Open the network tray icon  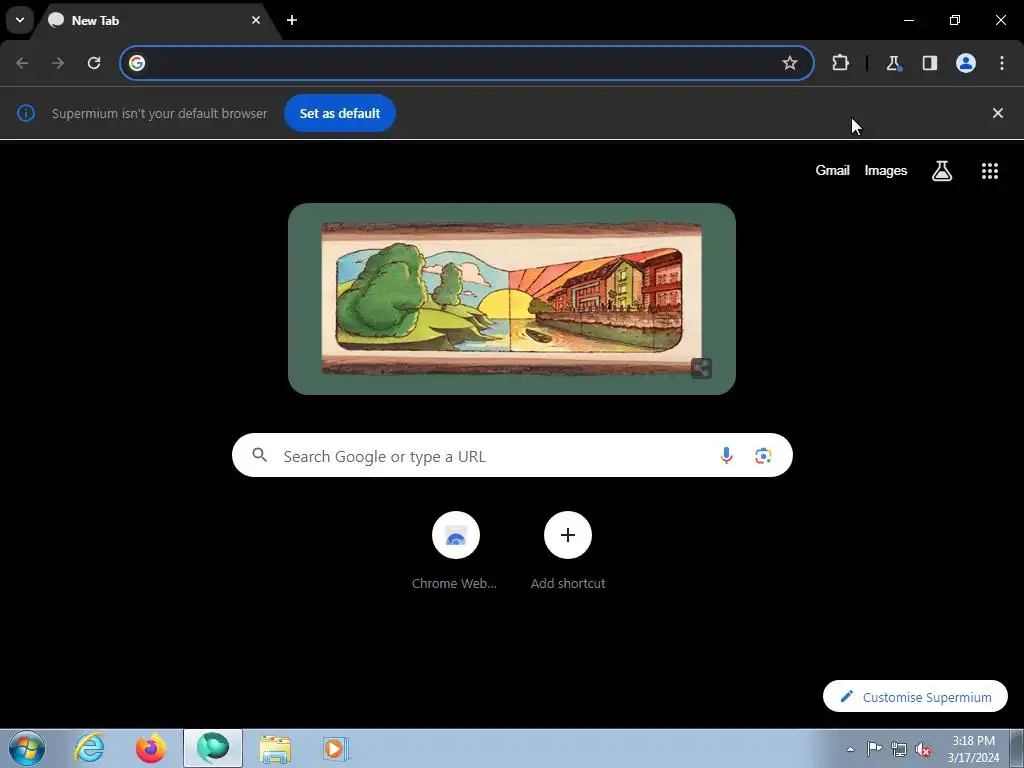(899, 749)
